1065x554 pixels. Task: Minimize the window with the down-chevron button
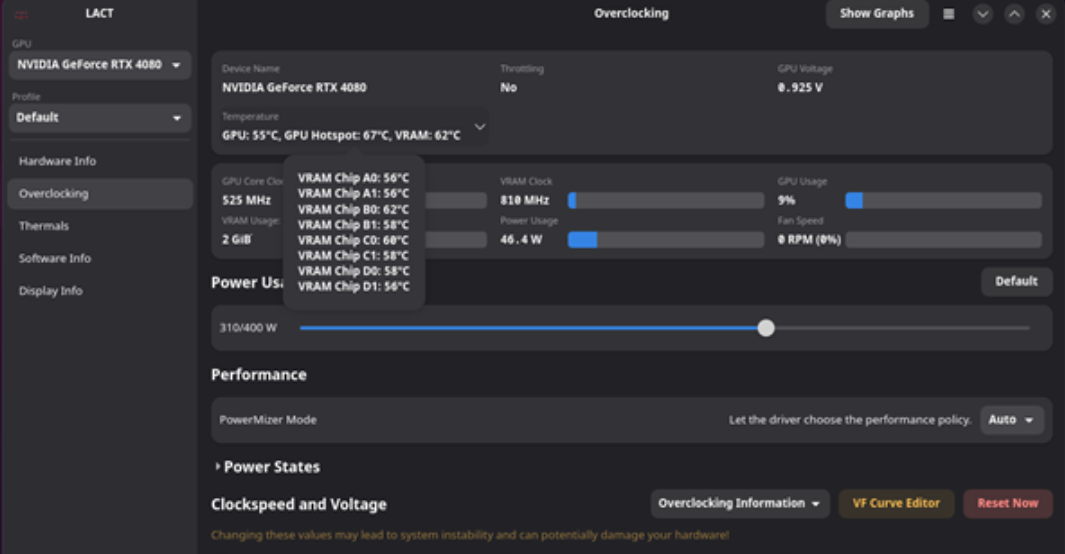[x=982, y=14]
